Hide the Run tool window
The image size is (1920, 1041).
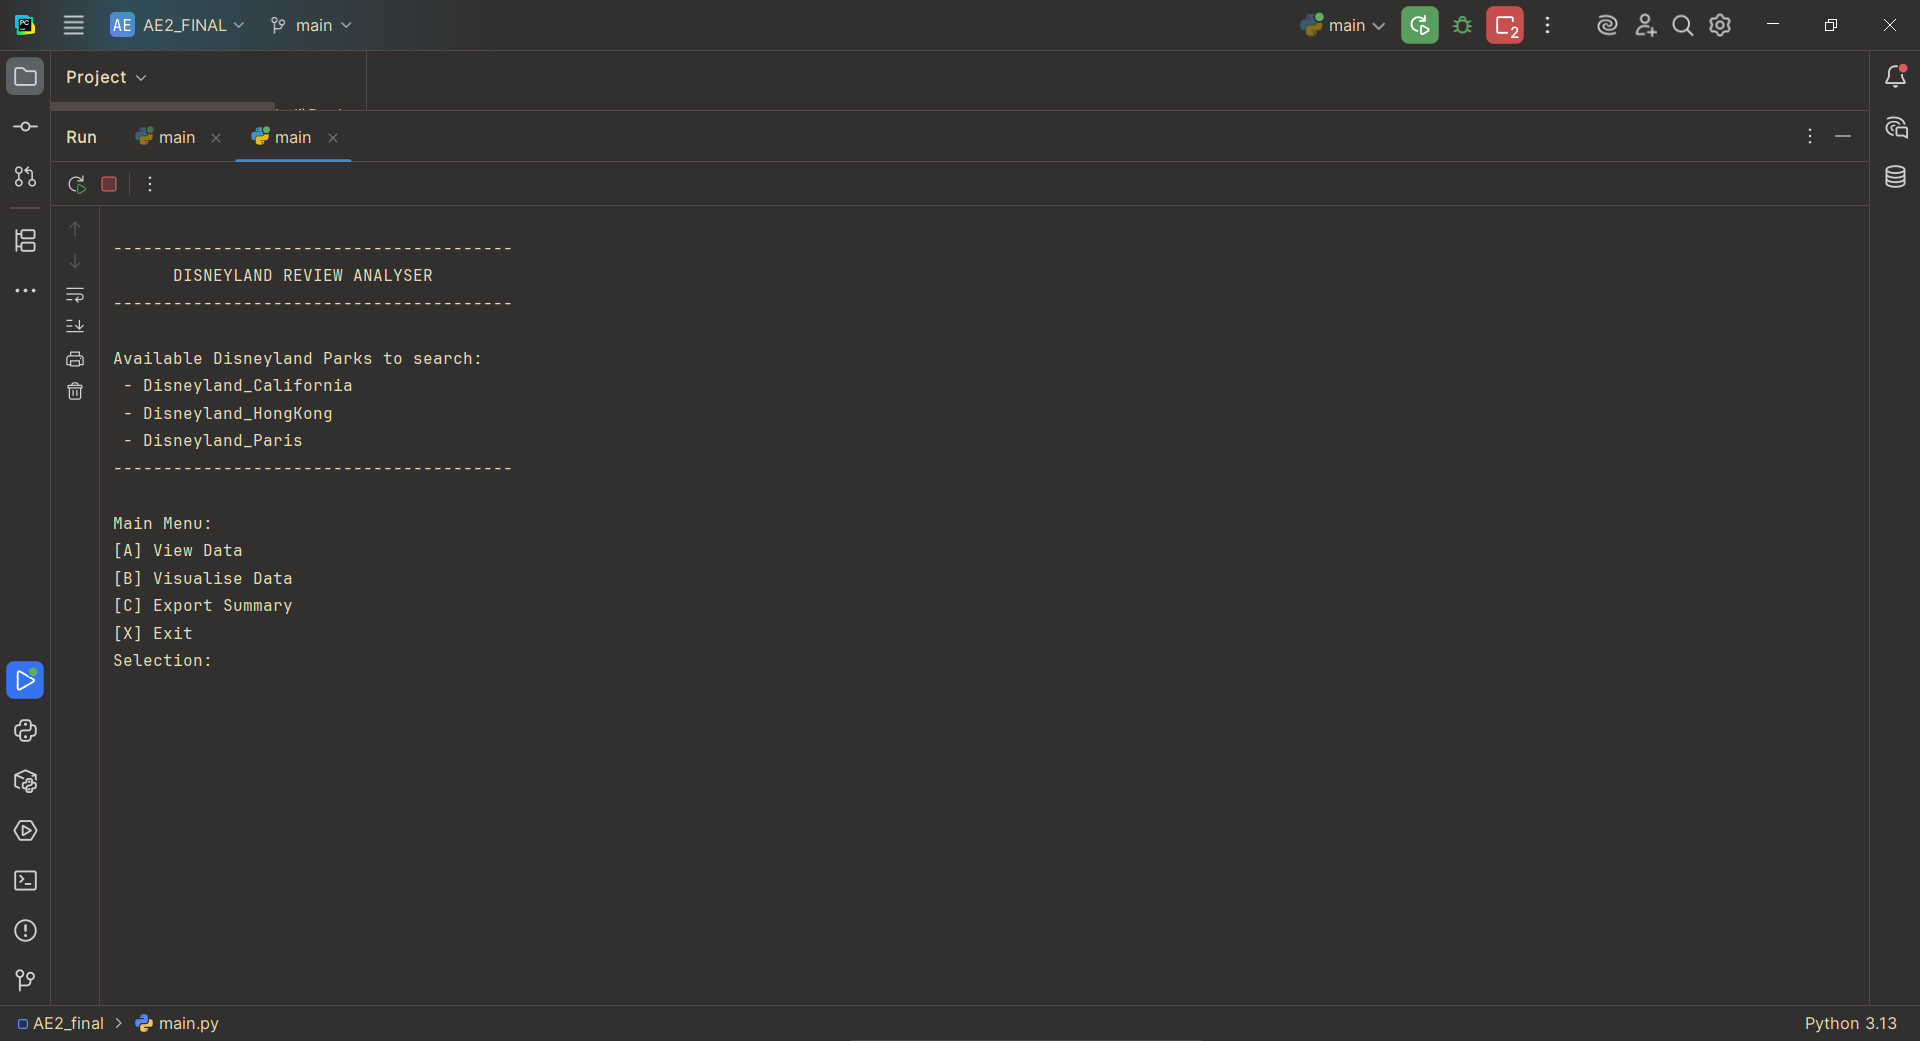tap(1843, 136)
